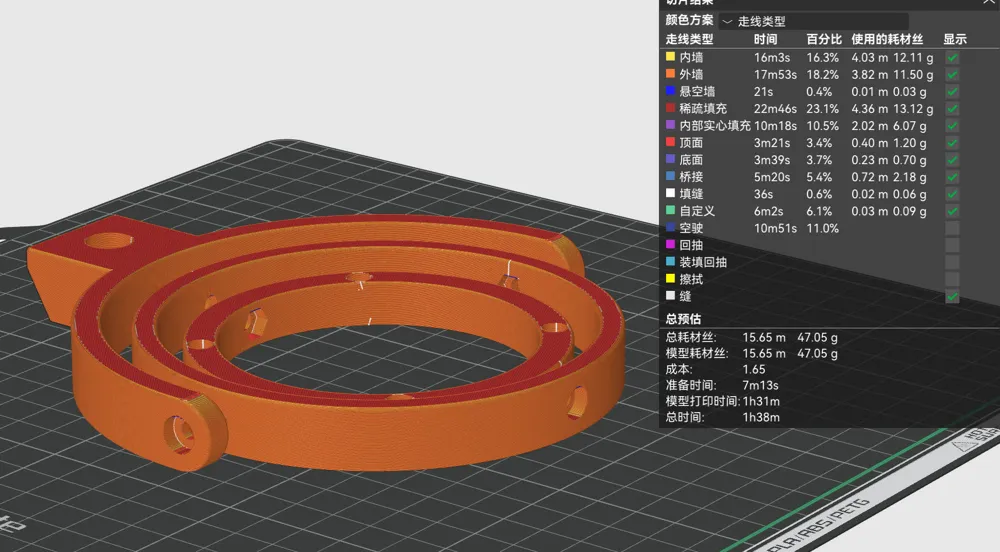Select the 内墙 time value 16m3s
1000x552 pixels.
[x=772, y=58]
